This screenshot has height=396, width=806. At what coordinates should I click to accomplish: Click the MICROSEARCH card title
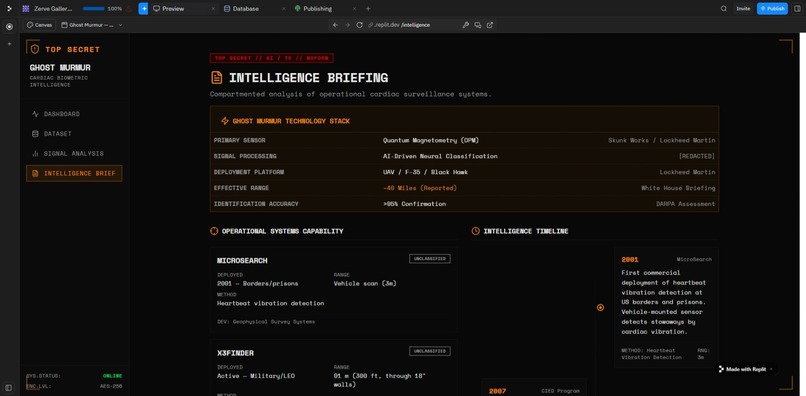coord(242,261)
